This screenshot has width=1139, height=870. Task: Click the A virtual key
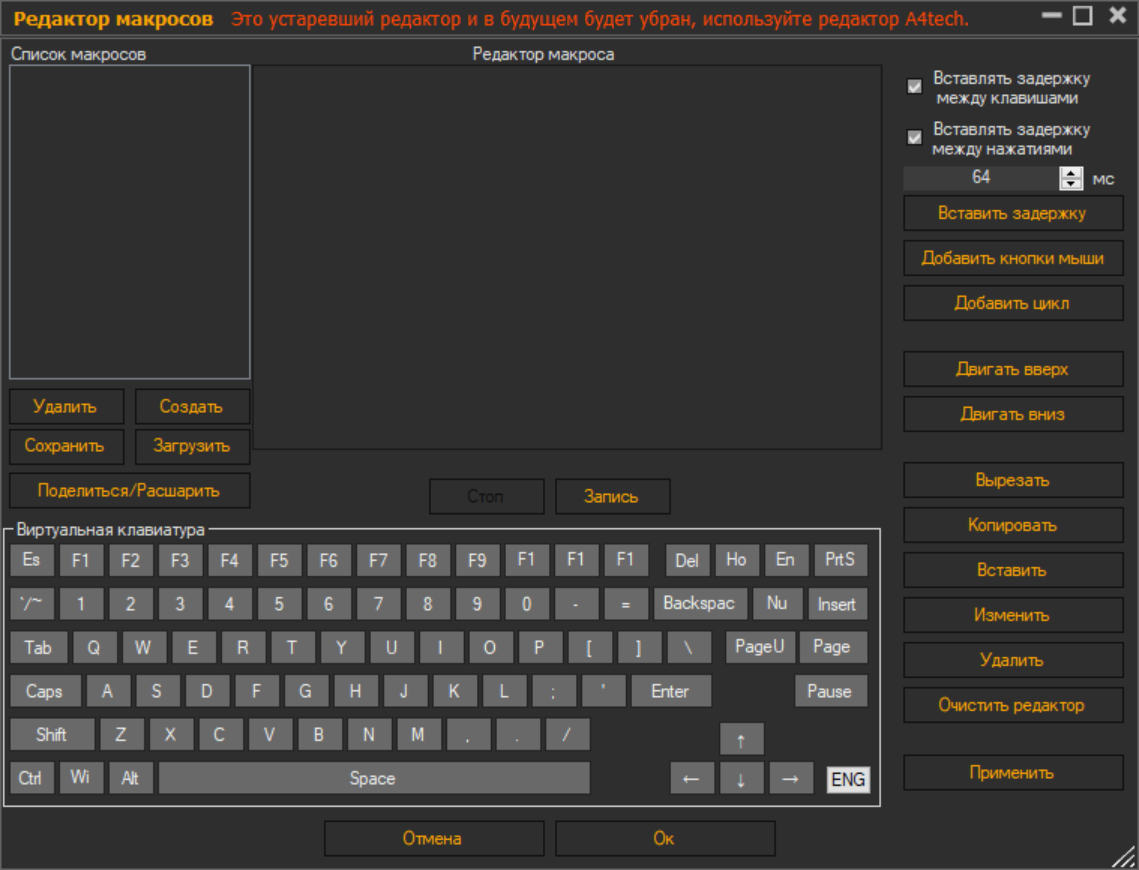click(x=108, y=691)
